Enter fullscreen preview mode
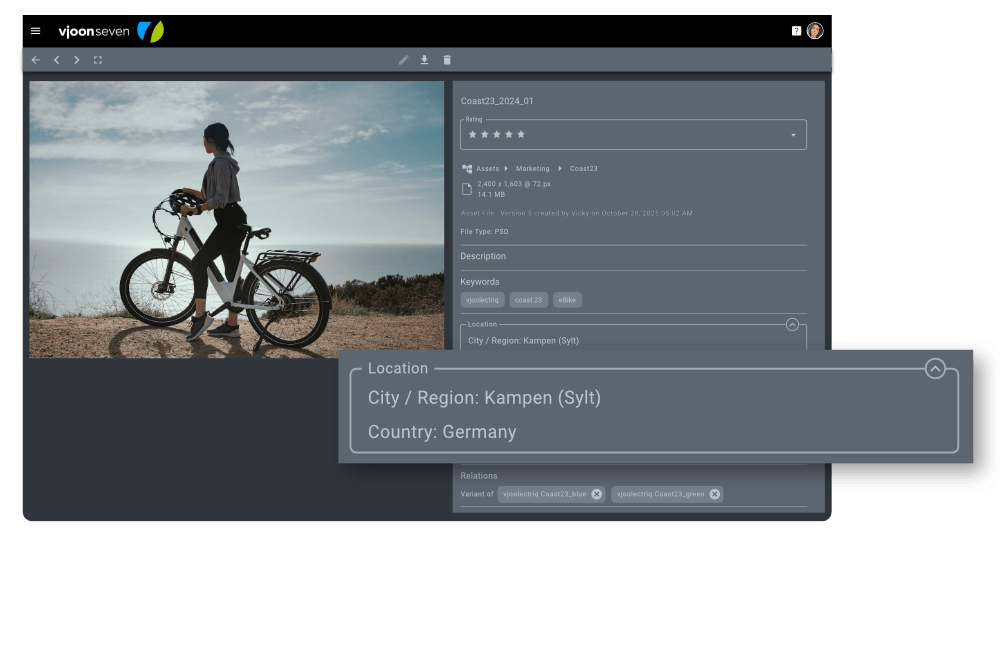This screenshot has width=1000, height=667. (98, 60)
